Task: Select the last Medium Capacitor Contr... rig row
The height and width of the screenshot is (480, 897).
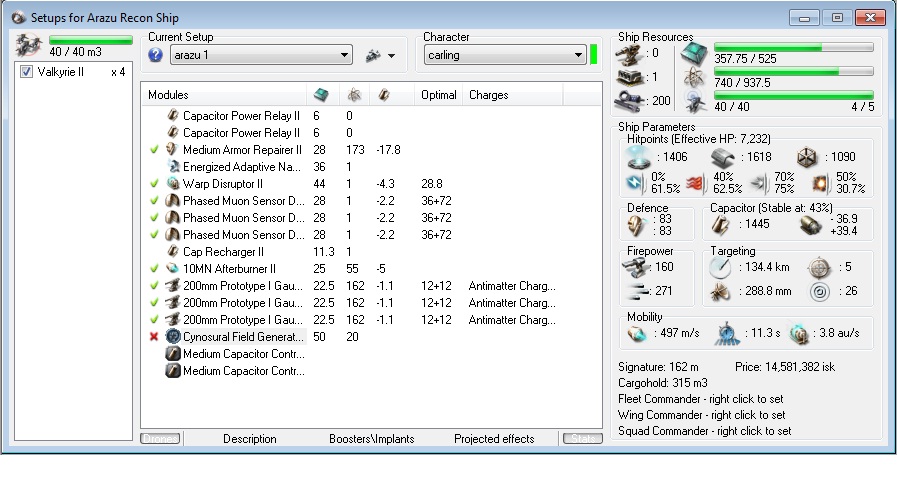Action: tap(372, 371)
